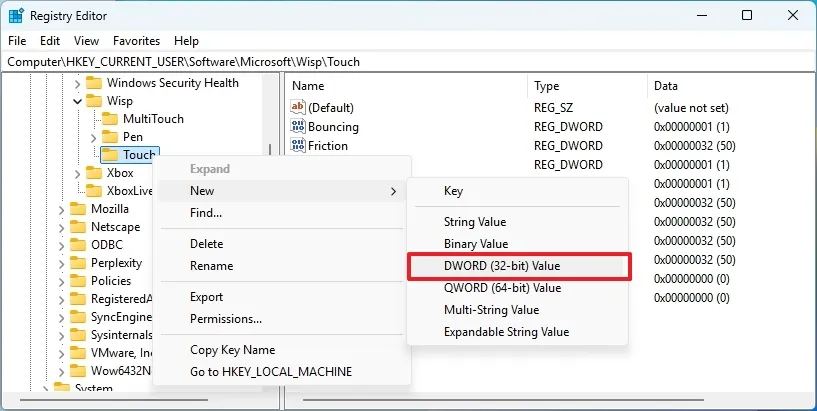Choose Copy Key Name option

click(233, 350)
